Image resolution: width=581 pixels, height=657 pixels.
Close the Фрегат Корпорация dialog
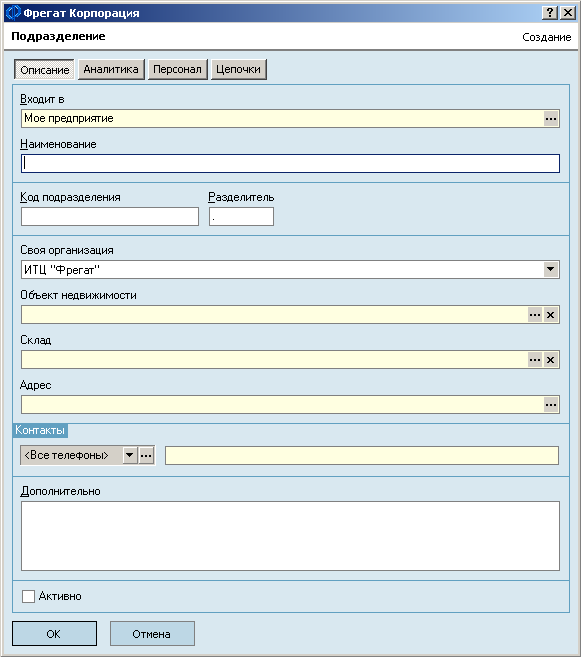click(x=568, y=13)
